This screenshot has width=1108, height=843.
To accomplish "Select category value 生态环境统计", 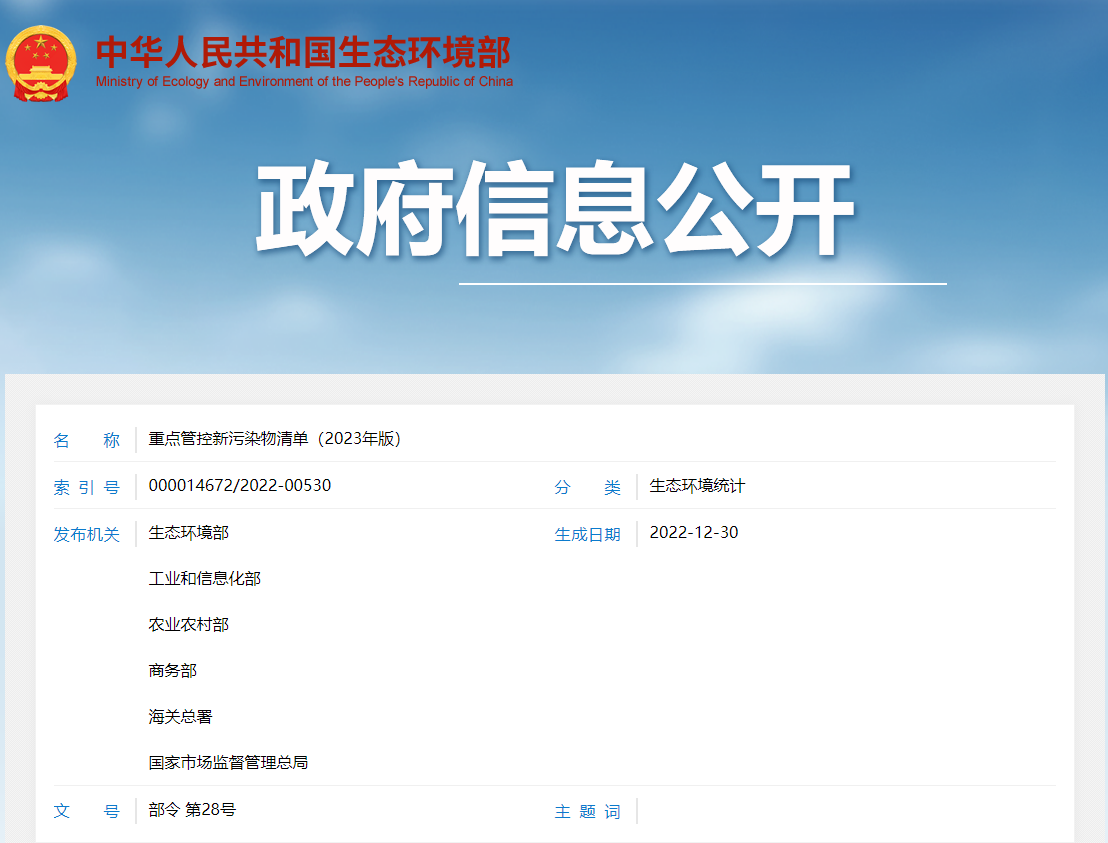I will (697, 486).
